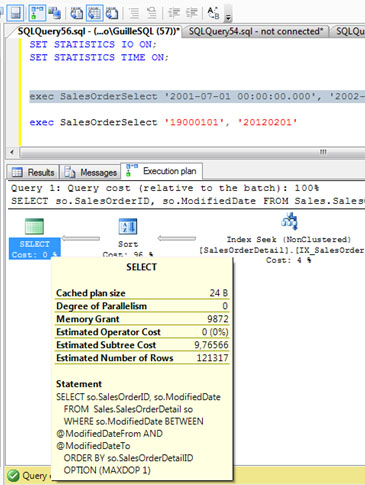Screen dimensions: 365x485
Task: Click the query editor horizontal scrollbar track
Action: 192,152
